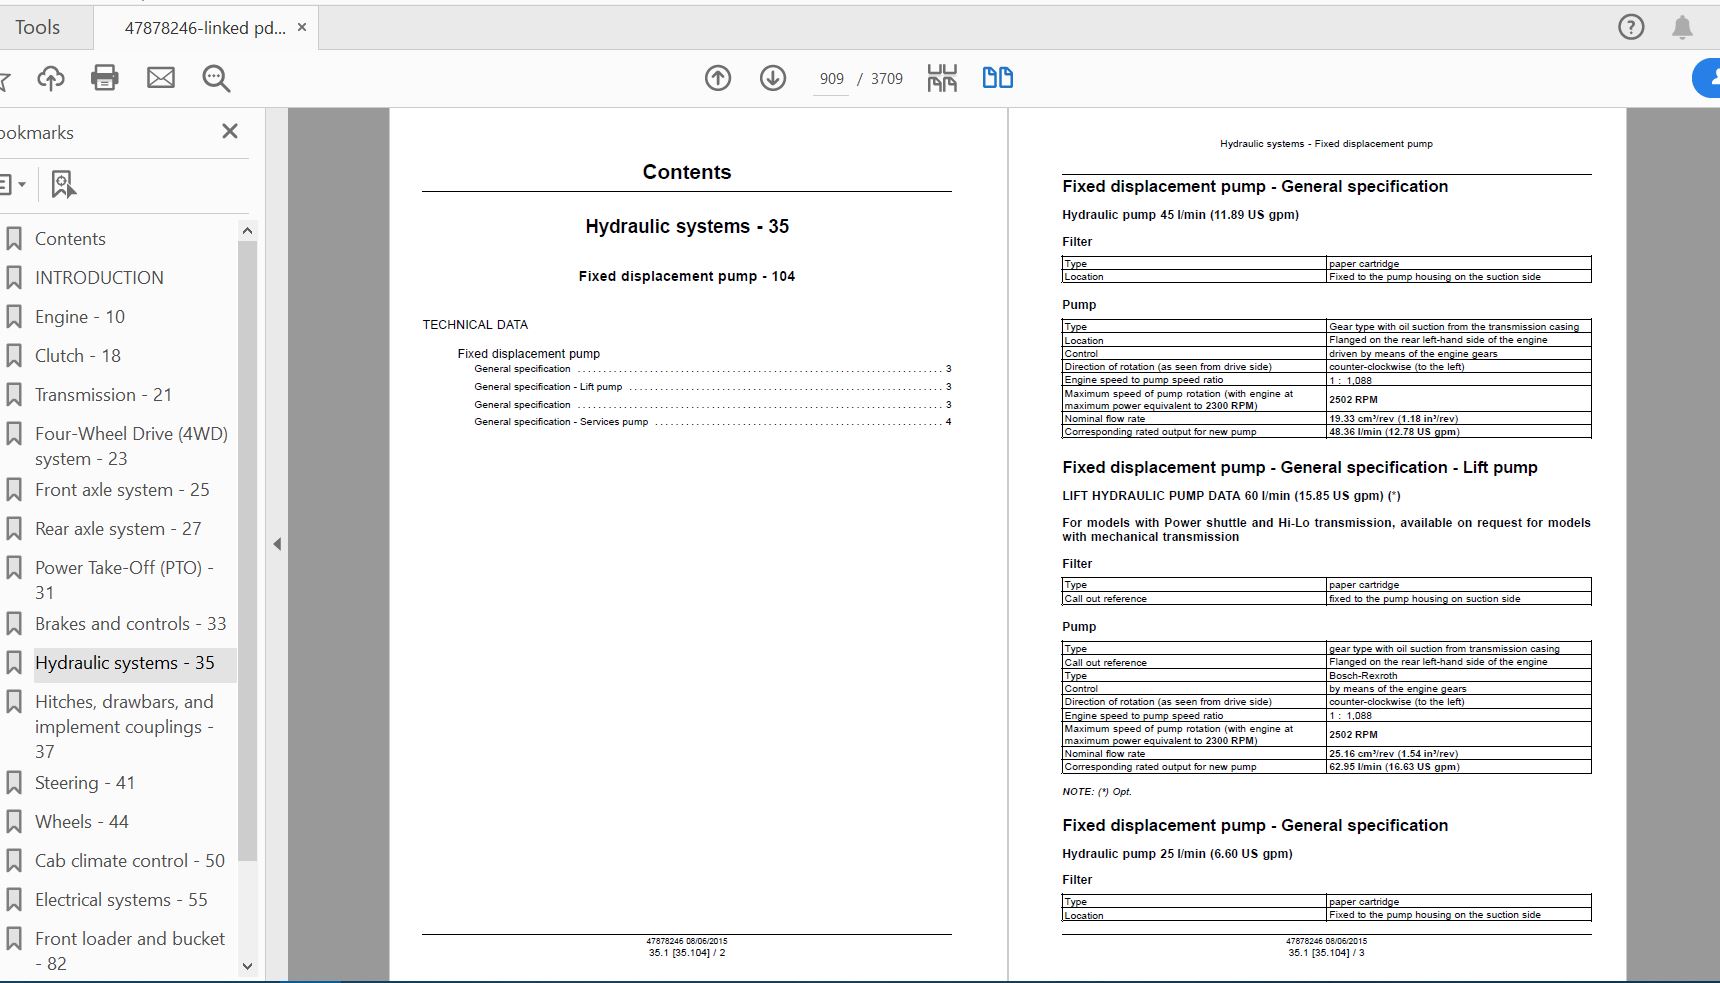This screenshot has height=983, width=1720.
Task: Close the 47878246-linked pdf tab
Action: pyautogui.click(x=303, y=28)
